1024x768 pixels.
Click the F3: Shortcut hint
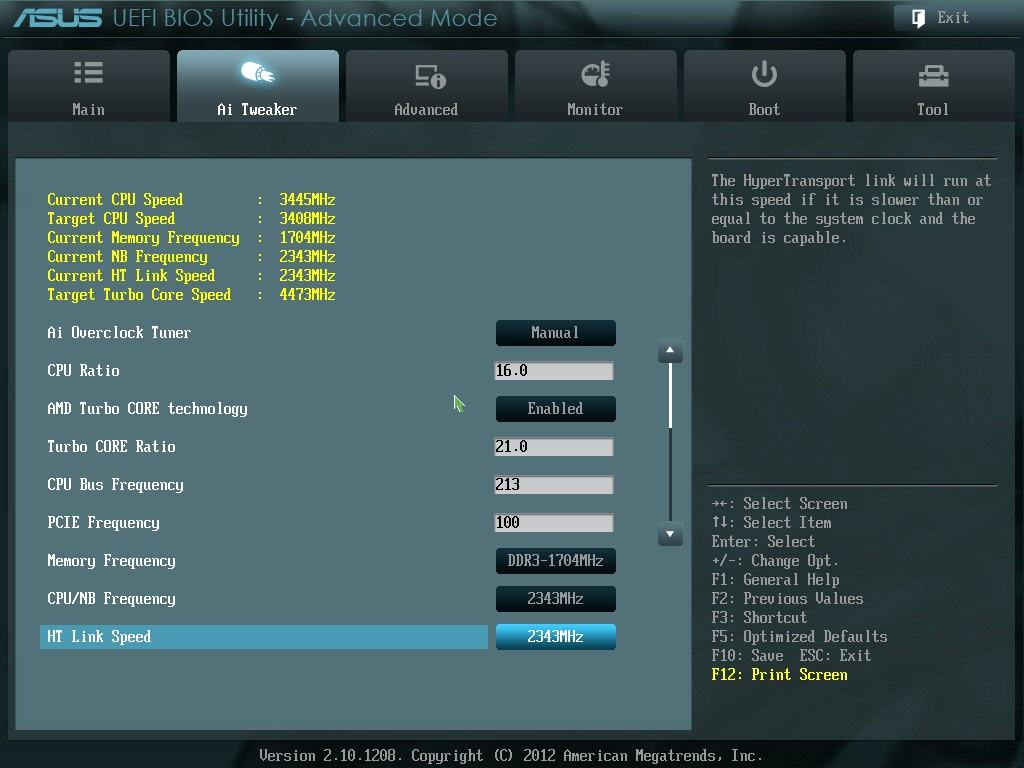click(760, 618)
